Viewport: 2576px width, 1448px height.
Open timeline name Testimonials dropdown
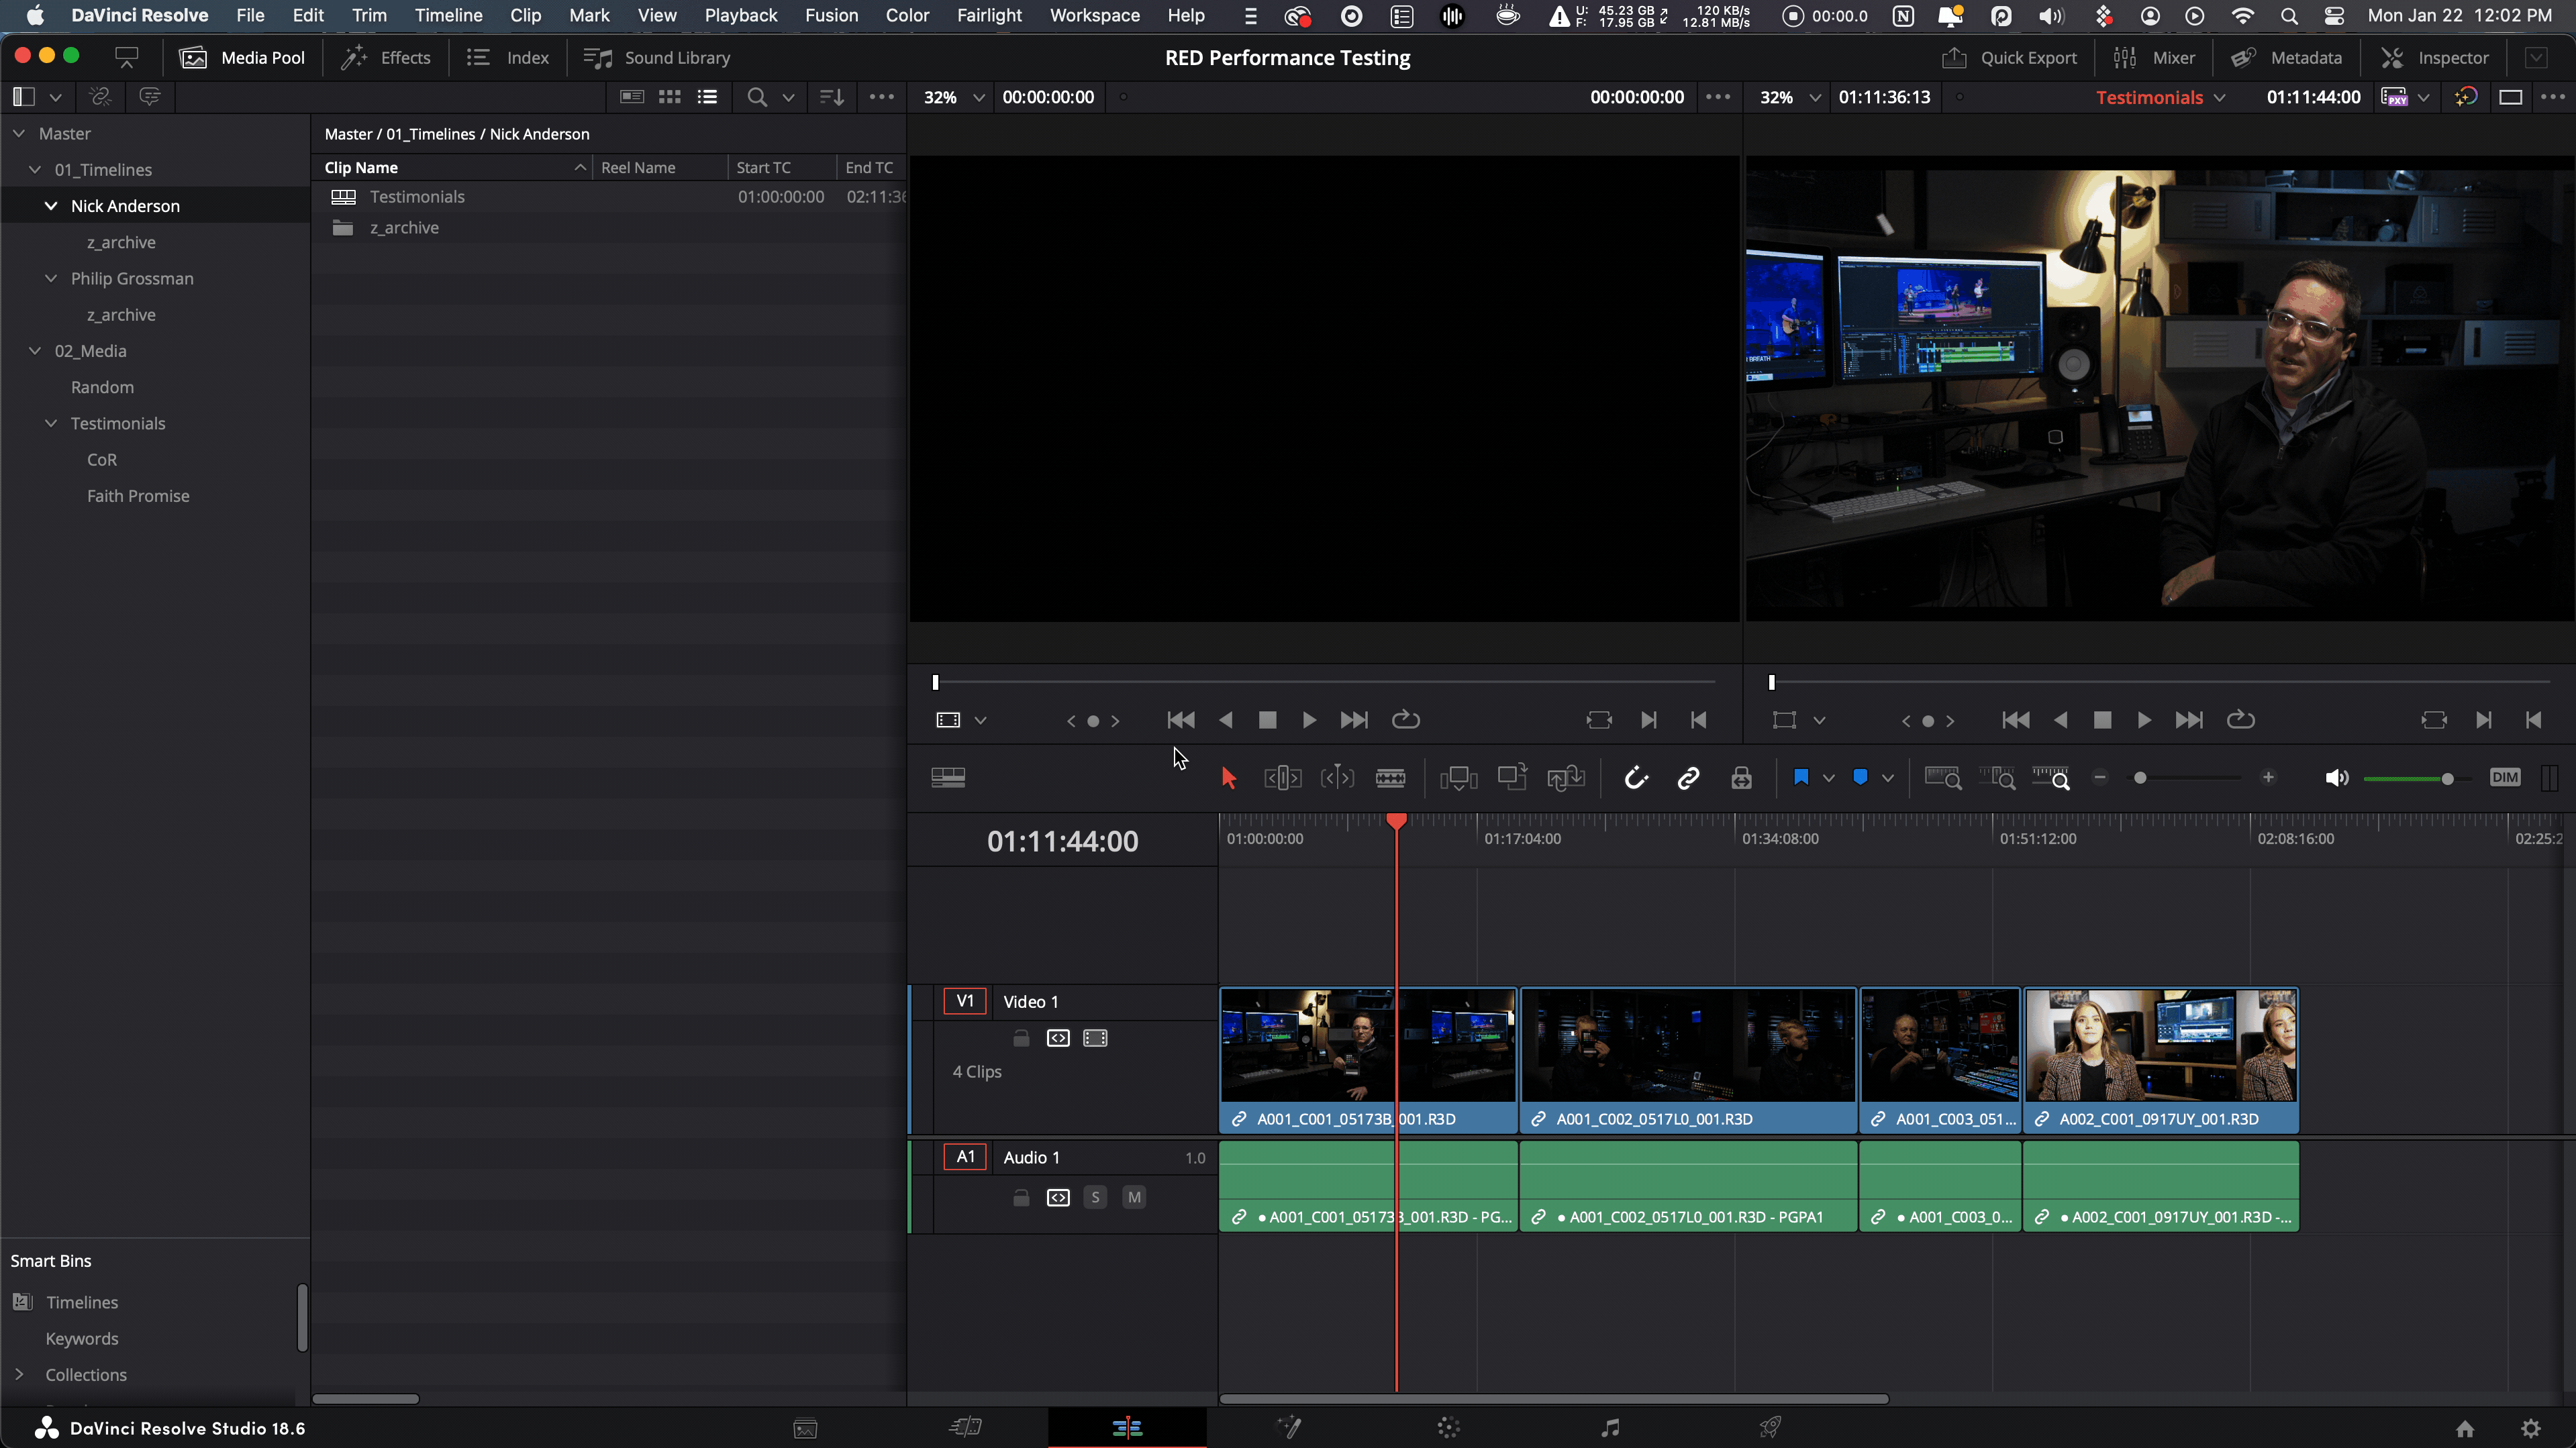pos(2219,97)
